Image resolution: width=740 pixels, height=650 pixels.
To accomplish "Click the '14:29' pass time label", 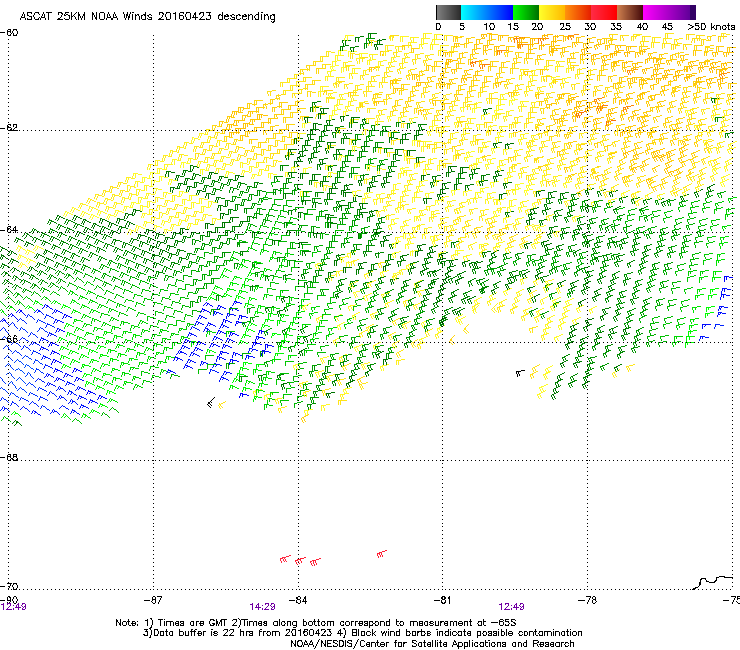I will coord(262,607).
